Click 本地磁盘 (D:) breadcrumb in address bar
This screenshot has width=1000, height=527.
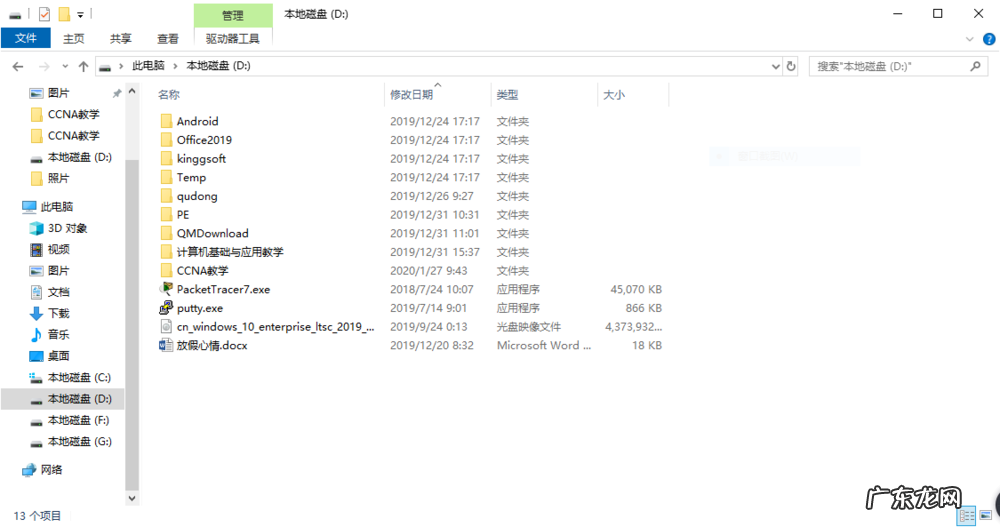[218, 66]
